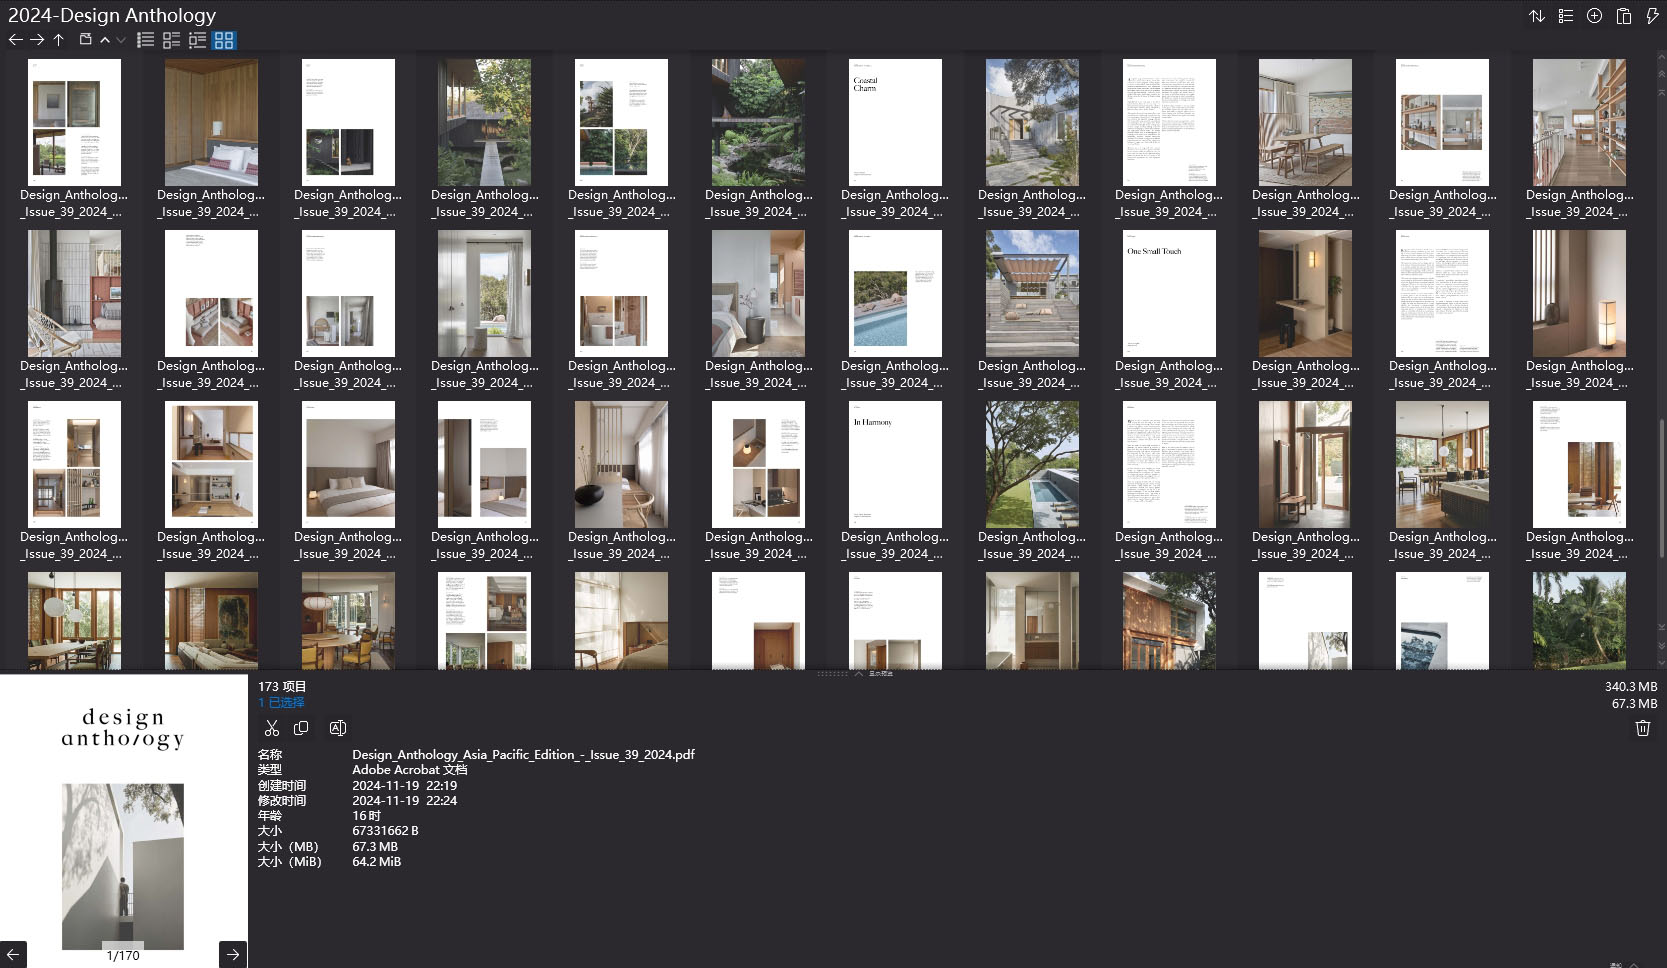Viewport: 1667px width, 968px height.
Task: Show next page in preview pane
Action: [232, 954]
